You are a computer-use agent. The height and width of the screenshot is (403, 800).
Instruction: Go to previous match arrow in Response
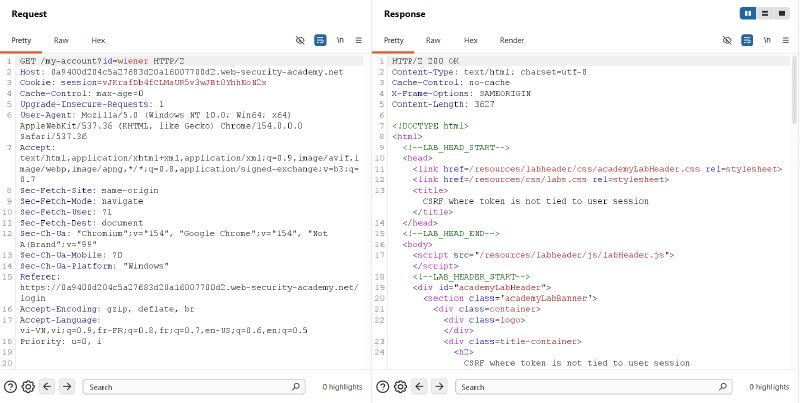tap(419, 387)
